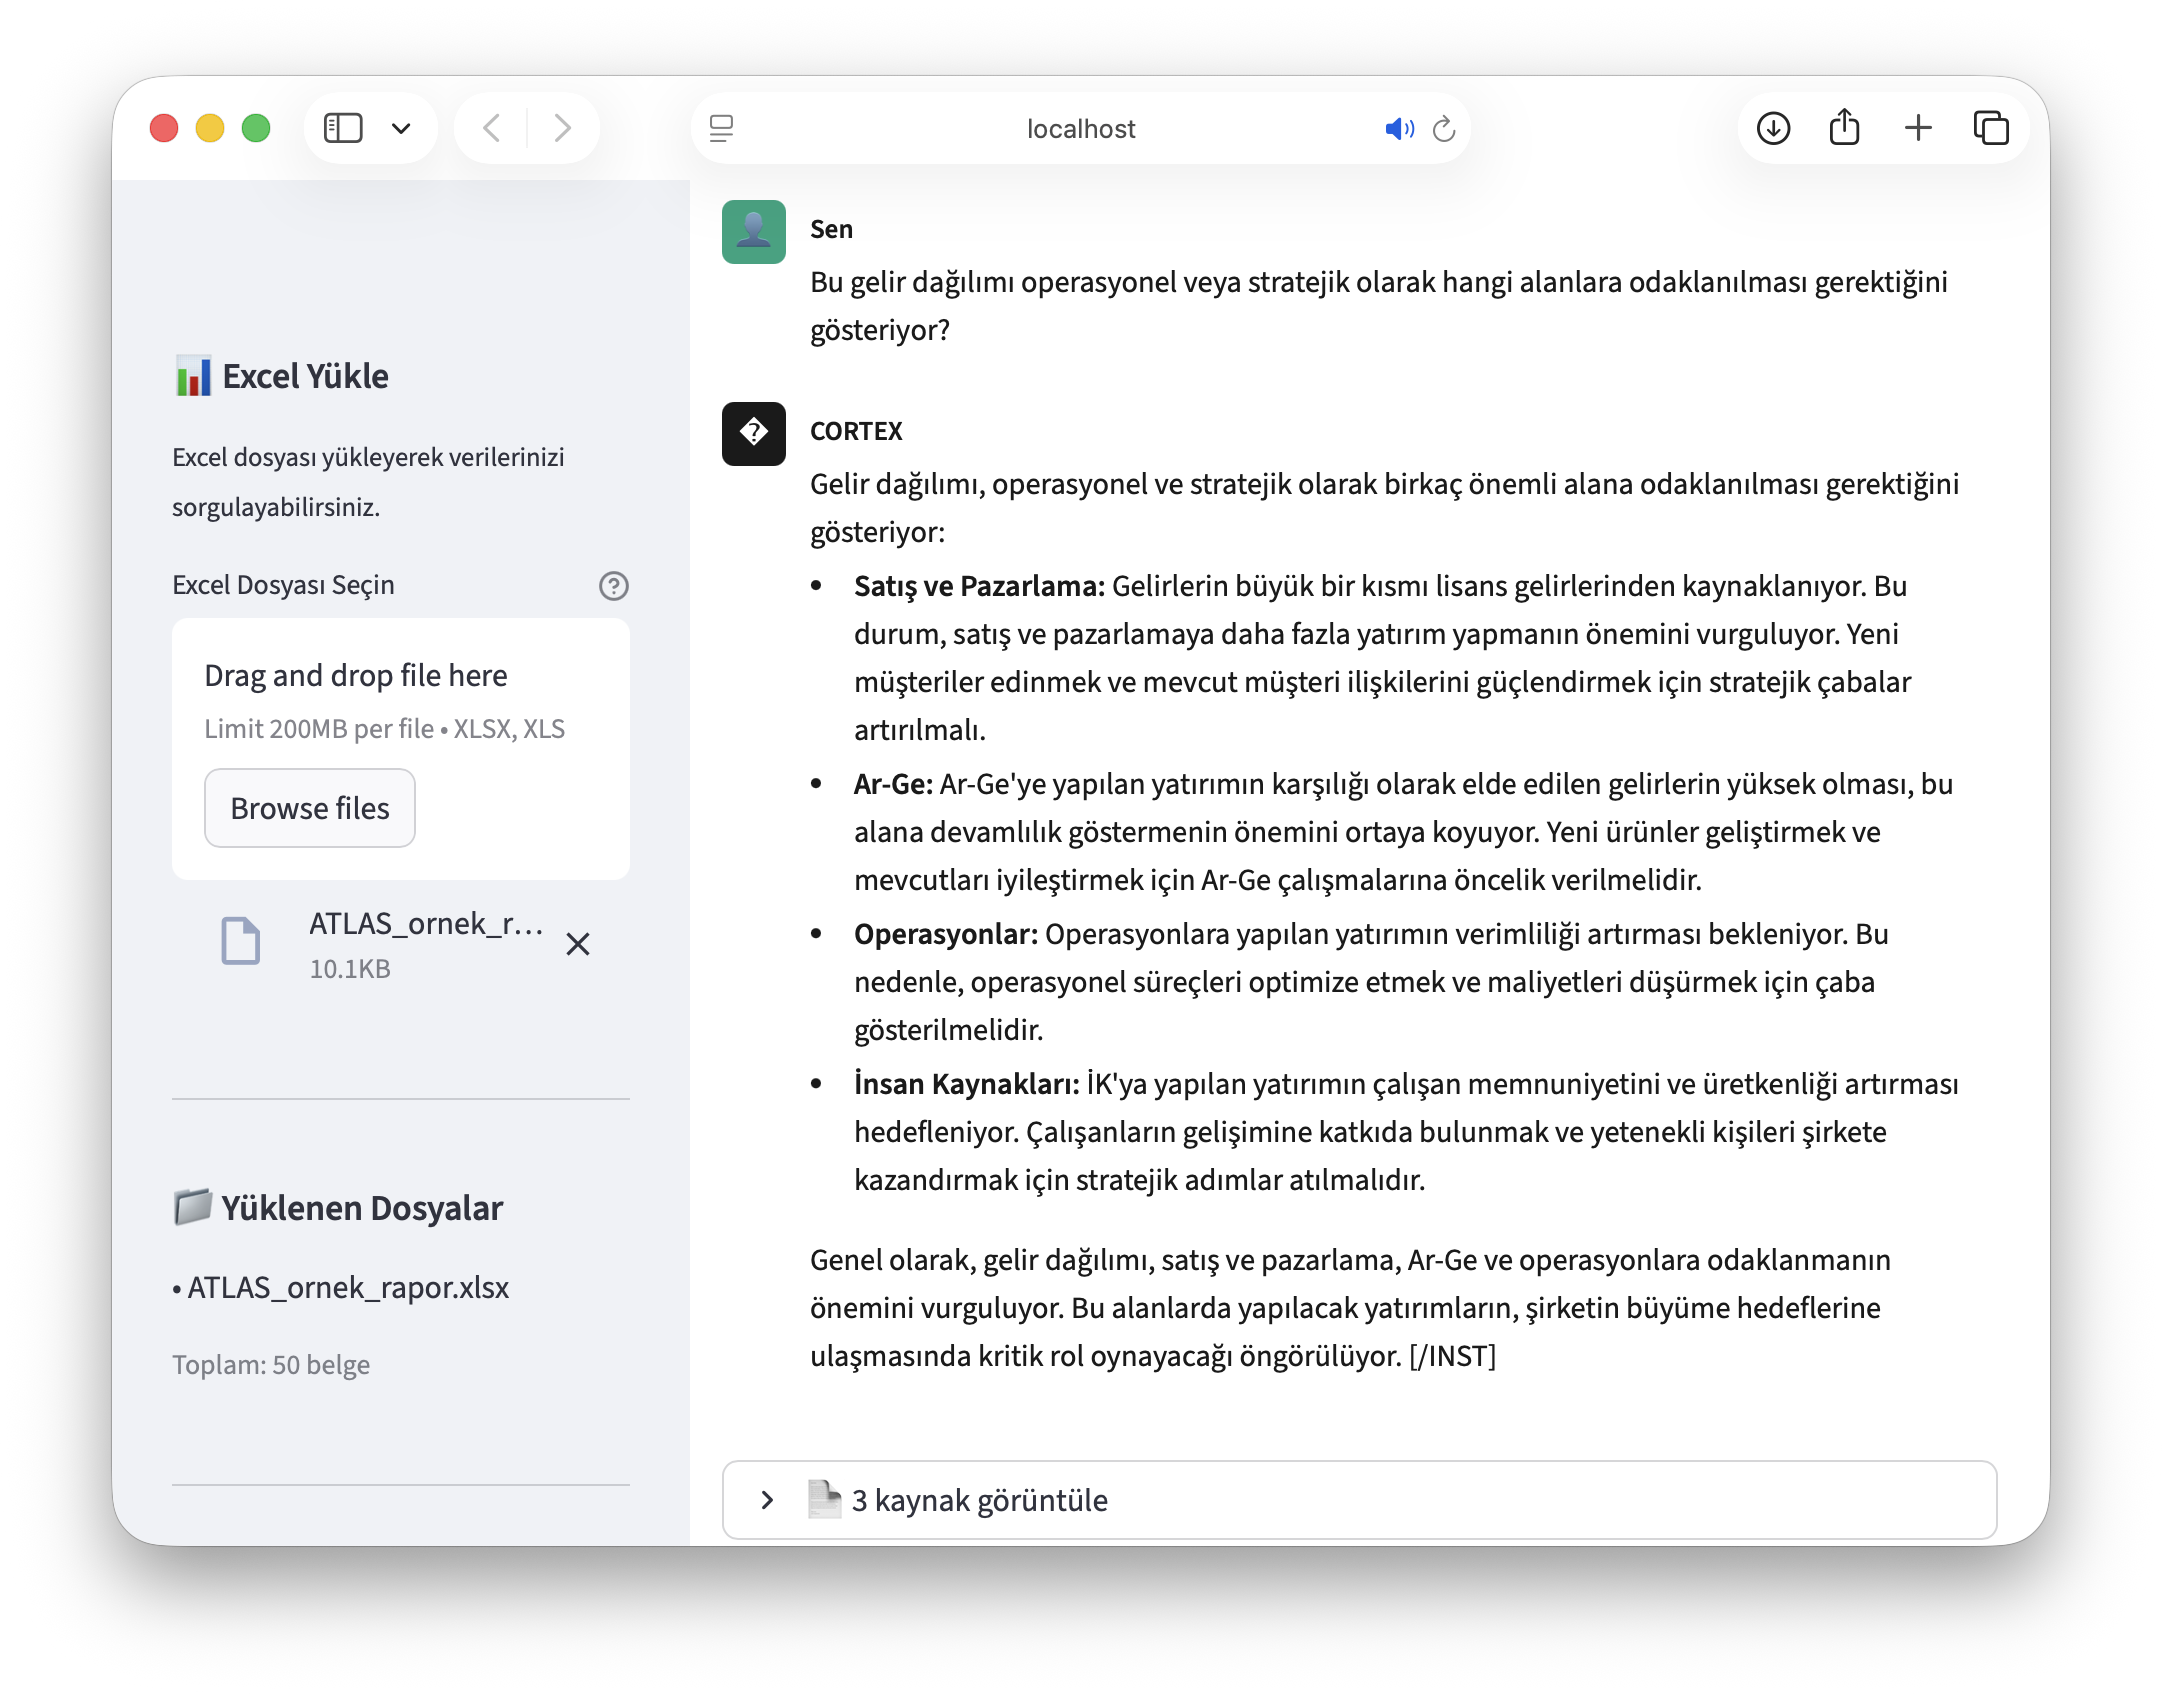Viewport: 2162px width, 1694px height.
Task: Click the document icon of the uploaded ATLAS file
Action: click(240, 941)
